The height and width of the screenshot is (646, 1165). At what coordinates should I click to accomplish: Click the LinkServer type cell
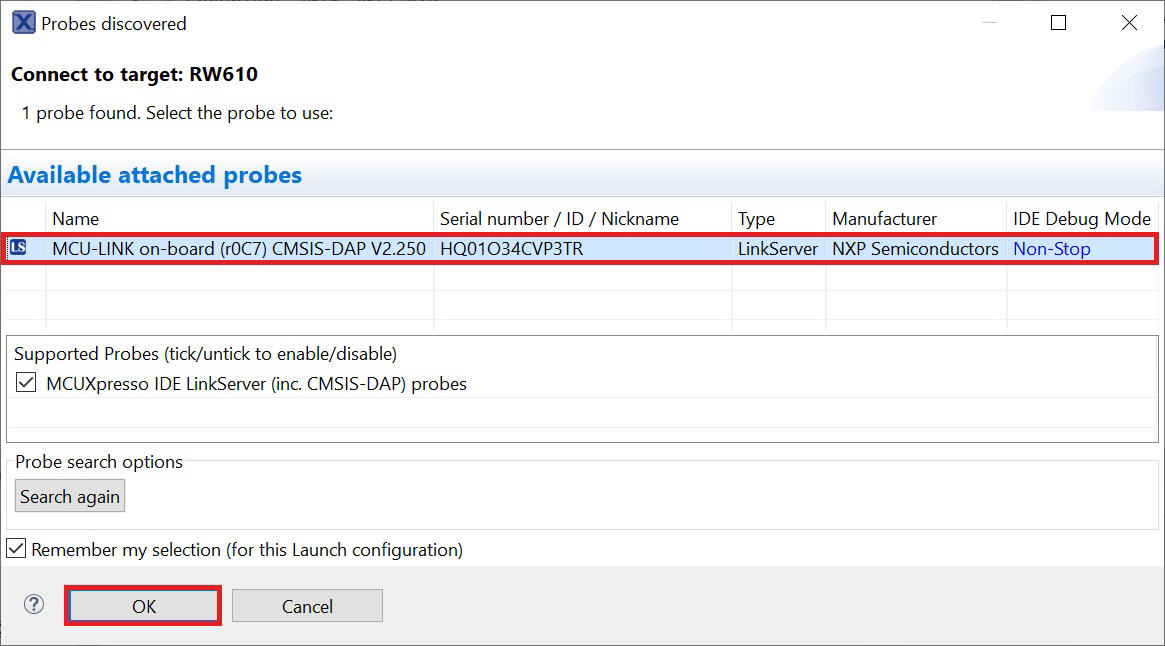tap(778, 249)
